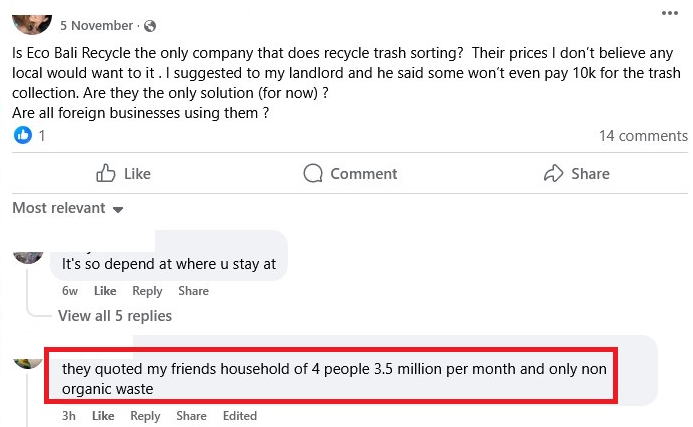Like the "It's so depend" comment
Screen dimensions: 693x427
point(105,291)
